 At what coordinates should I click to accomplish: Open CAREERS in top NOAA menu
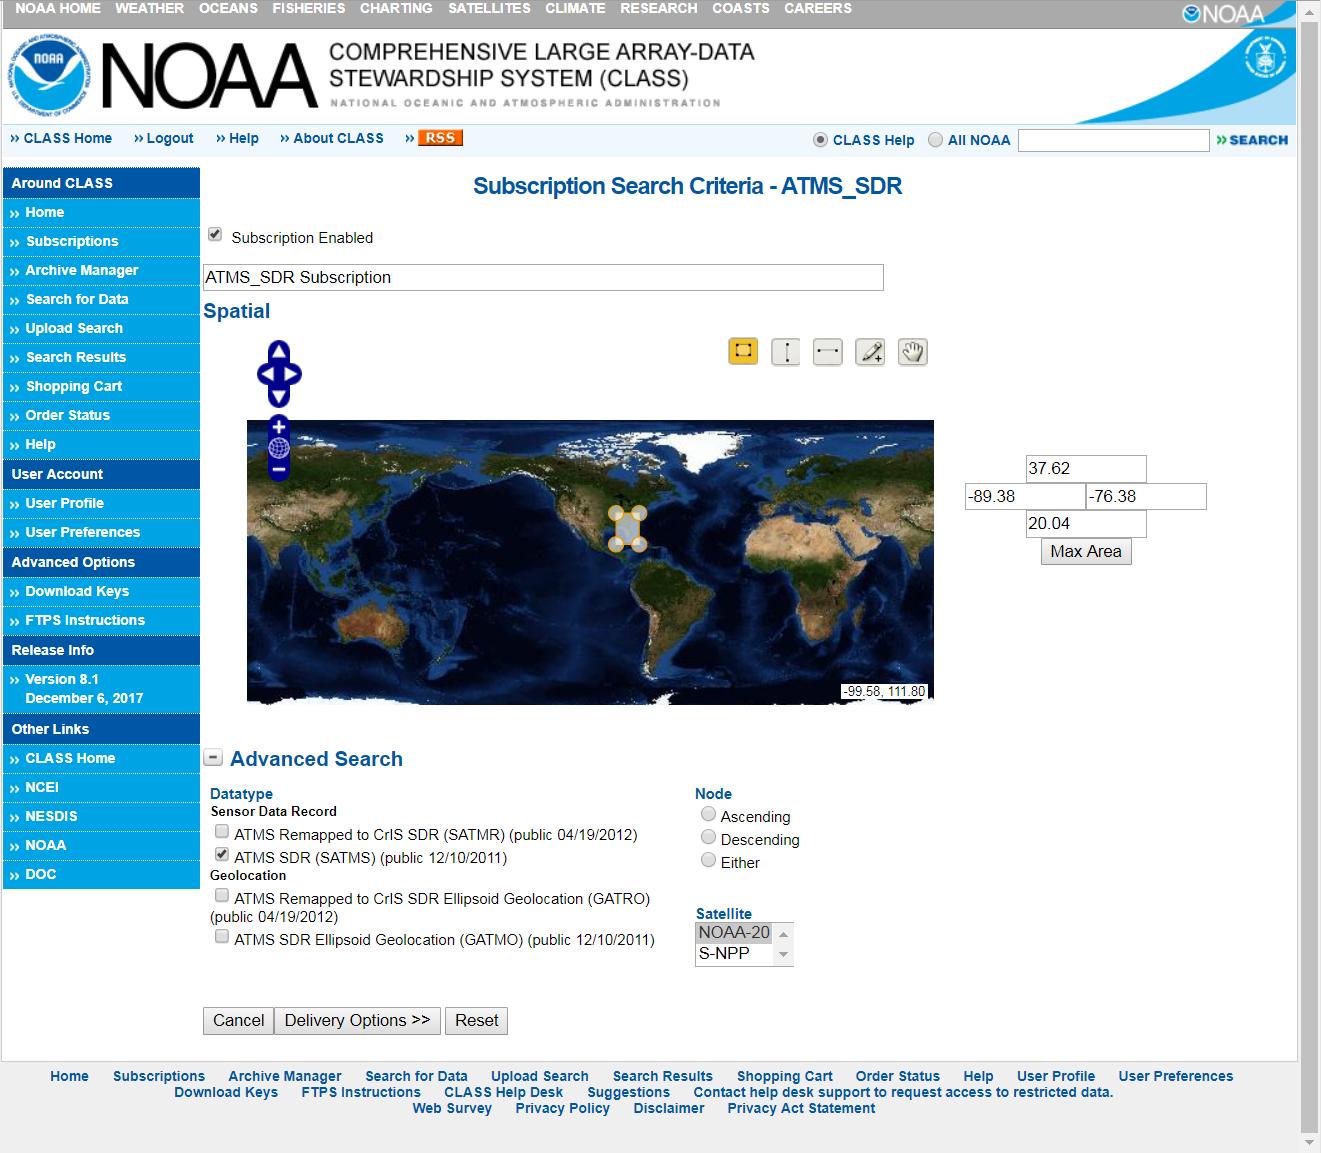[x=818, y=8]
